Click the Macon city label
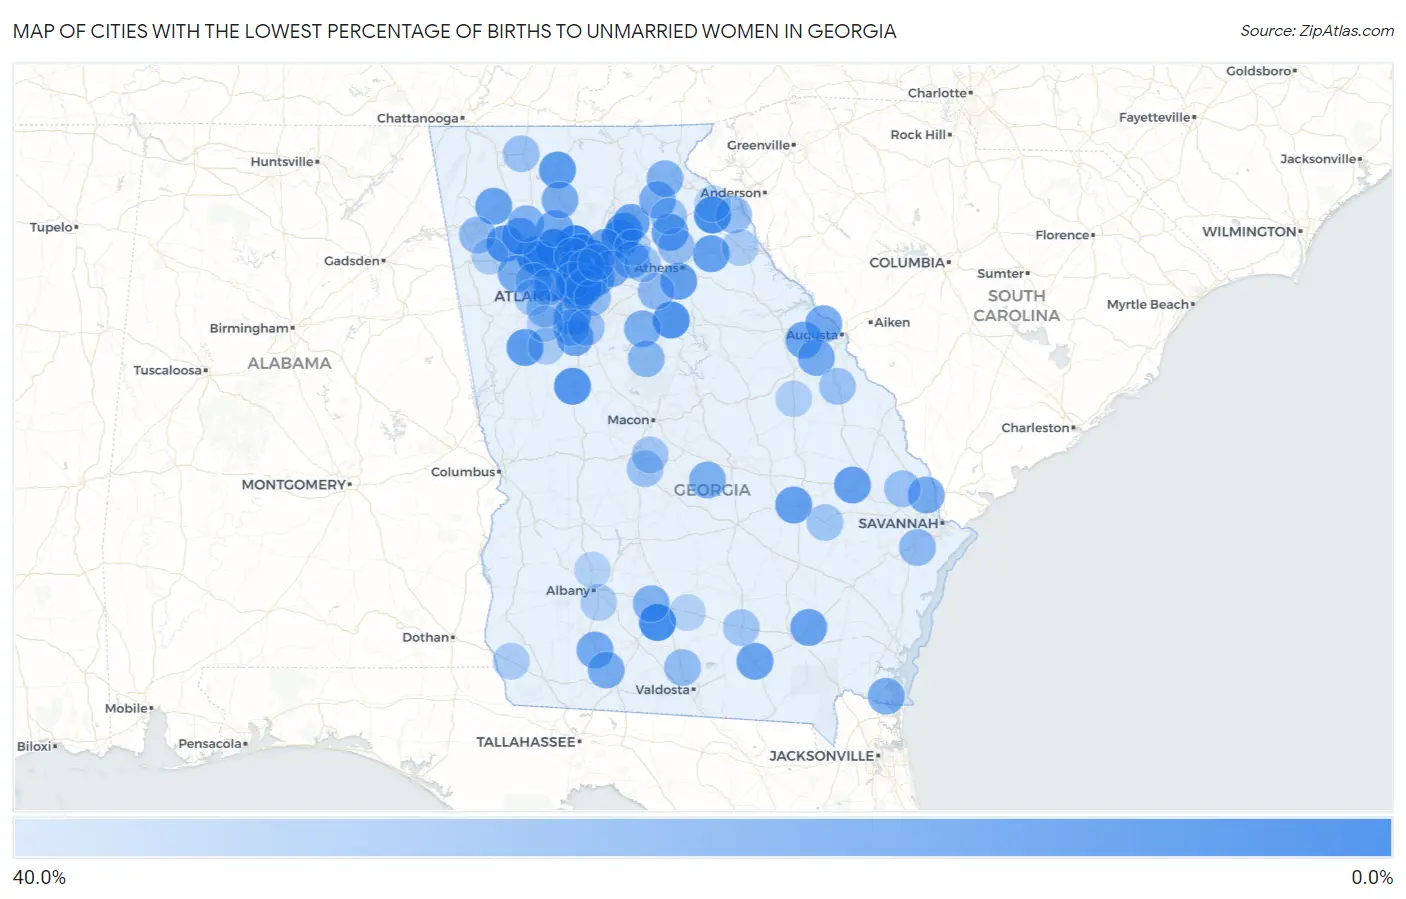This screenshot has width=1406, height=899. [628, 419]
